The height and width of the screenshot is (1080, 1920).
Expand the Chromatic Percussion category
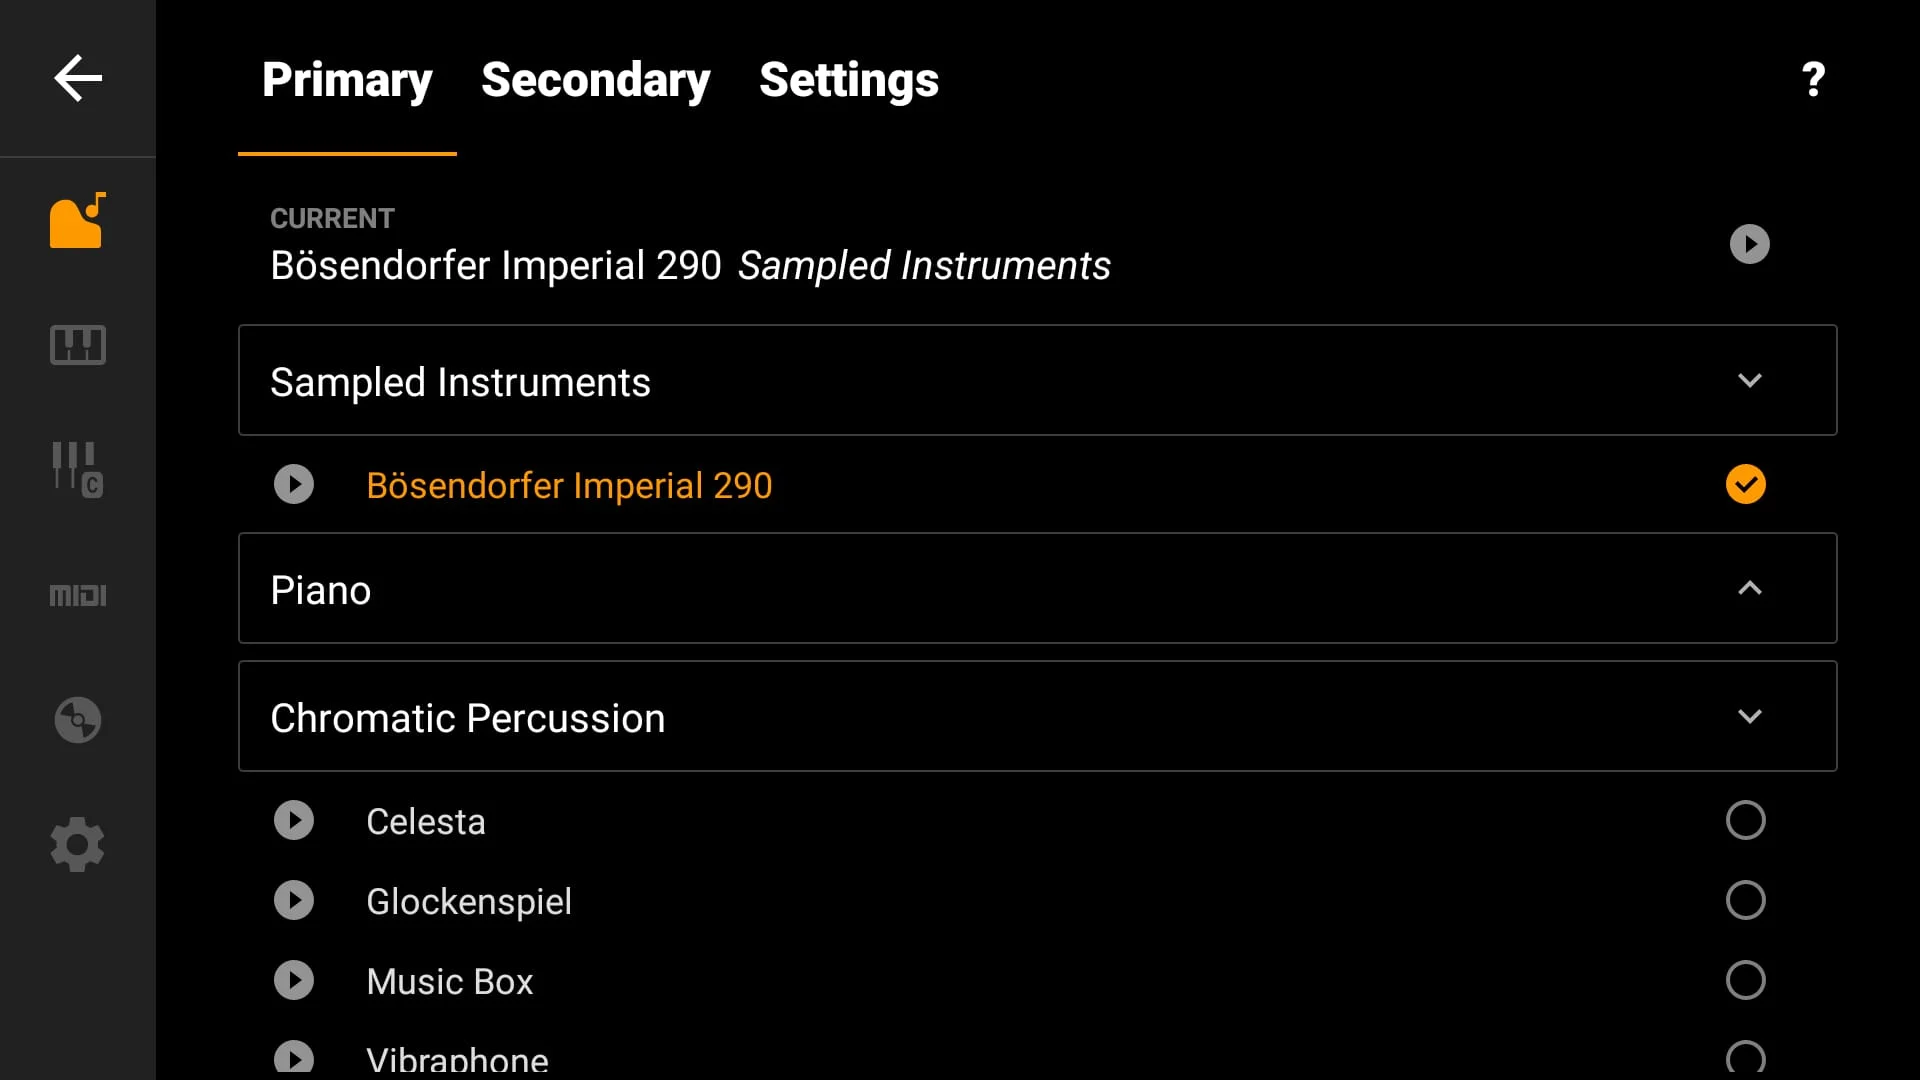click(1749, 716)
